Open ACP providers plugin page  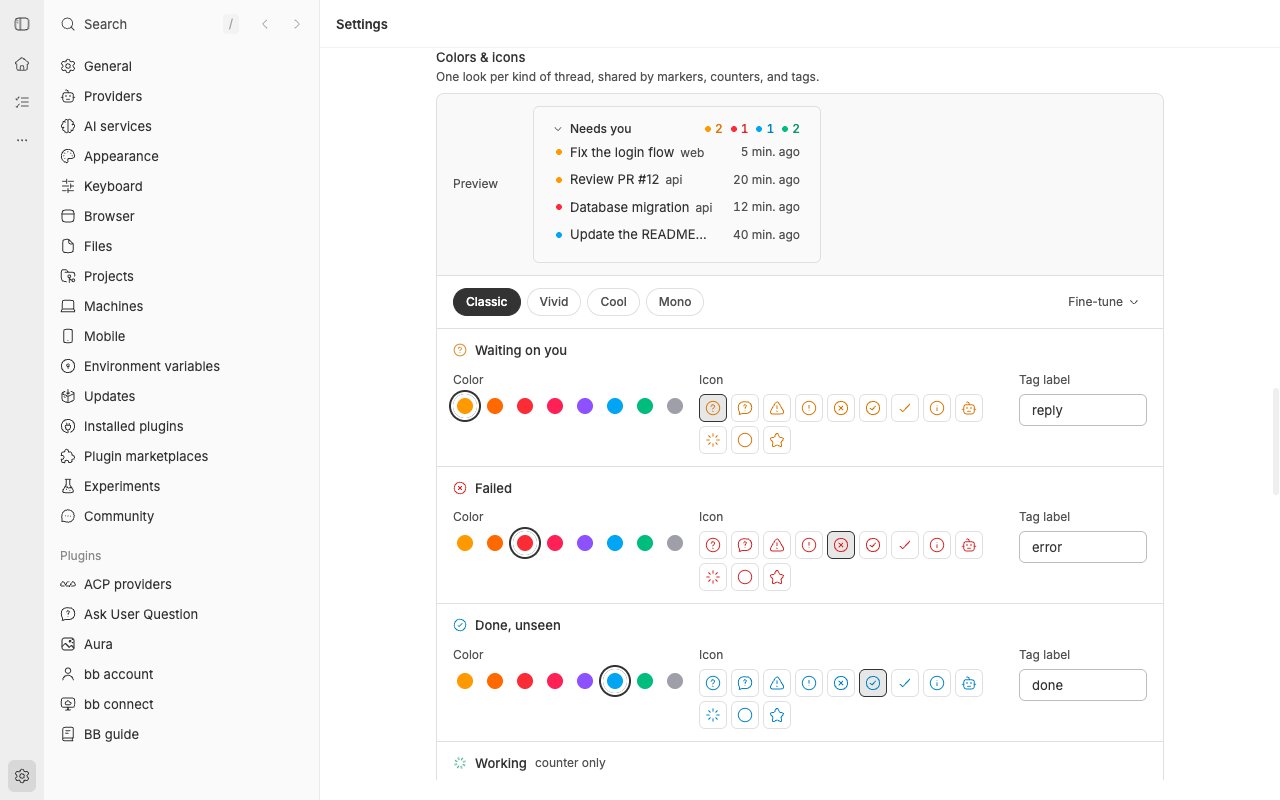tap(184, 584)
